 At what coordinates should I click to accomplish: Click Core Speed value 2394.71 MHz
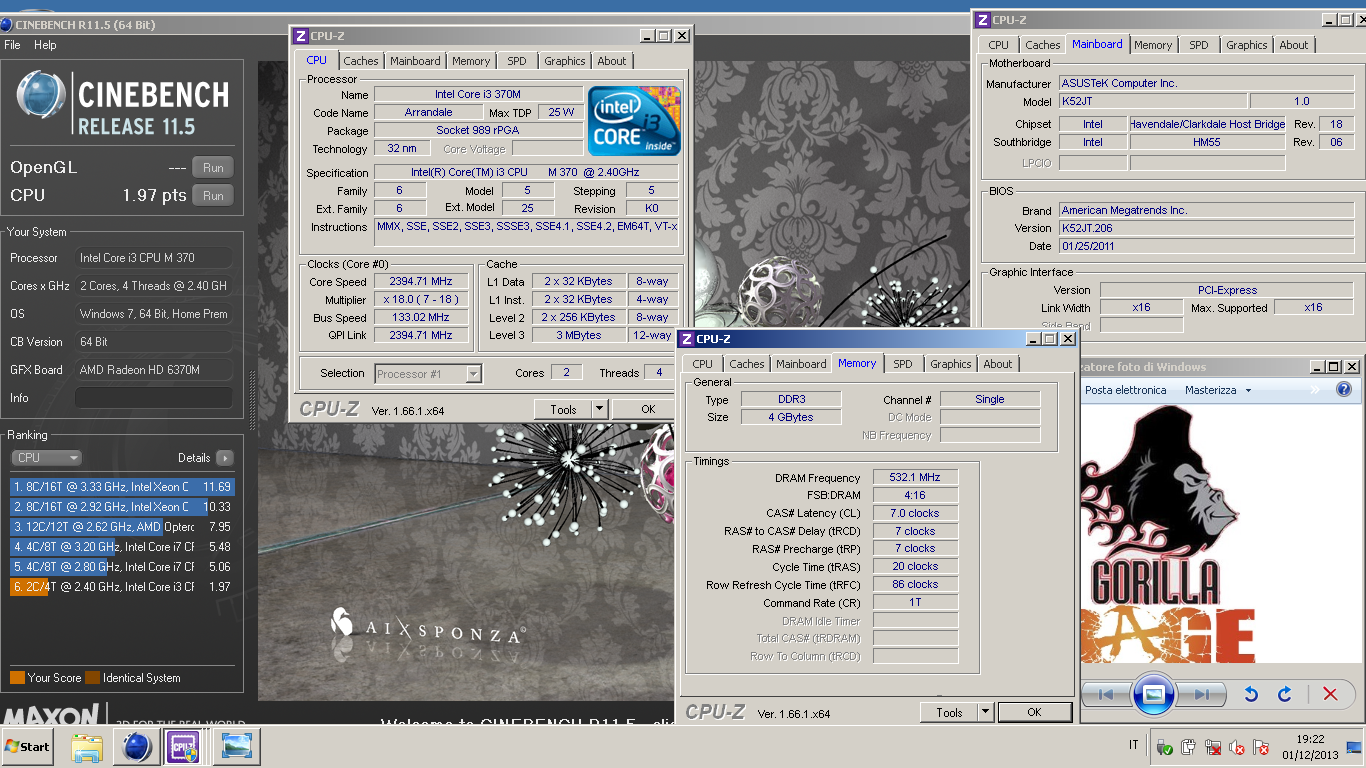[x=421, y=282]
